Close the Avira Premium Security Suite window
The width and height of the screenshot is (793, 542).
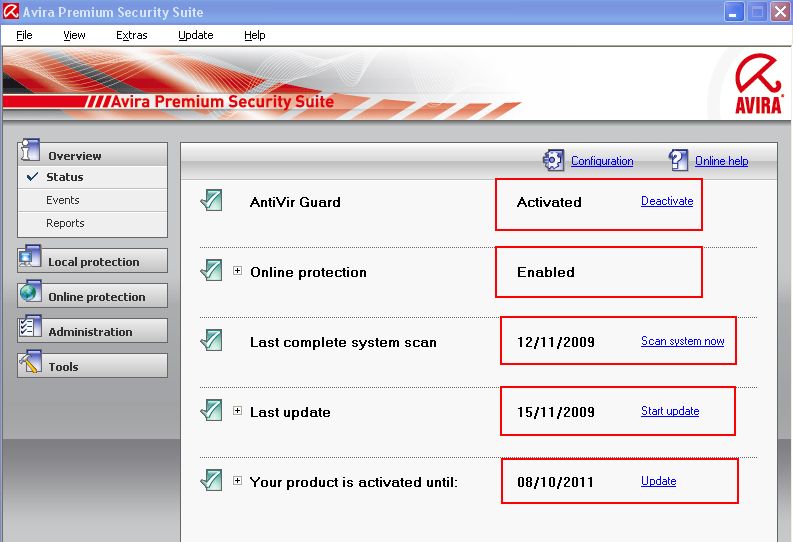780,12
